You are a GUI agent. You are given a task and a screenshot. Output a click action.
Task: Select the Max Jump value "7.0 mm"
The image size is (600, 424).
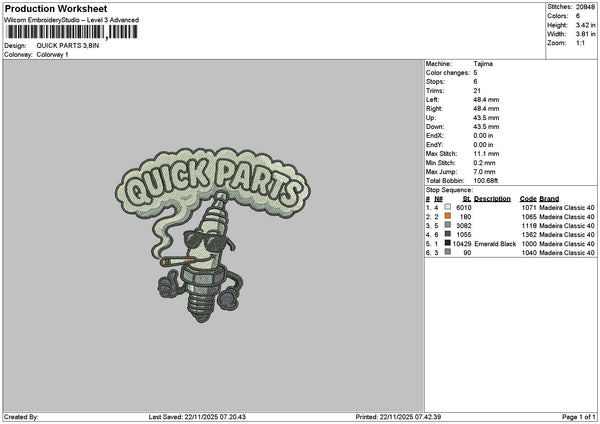[484, 172]
